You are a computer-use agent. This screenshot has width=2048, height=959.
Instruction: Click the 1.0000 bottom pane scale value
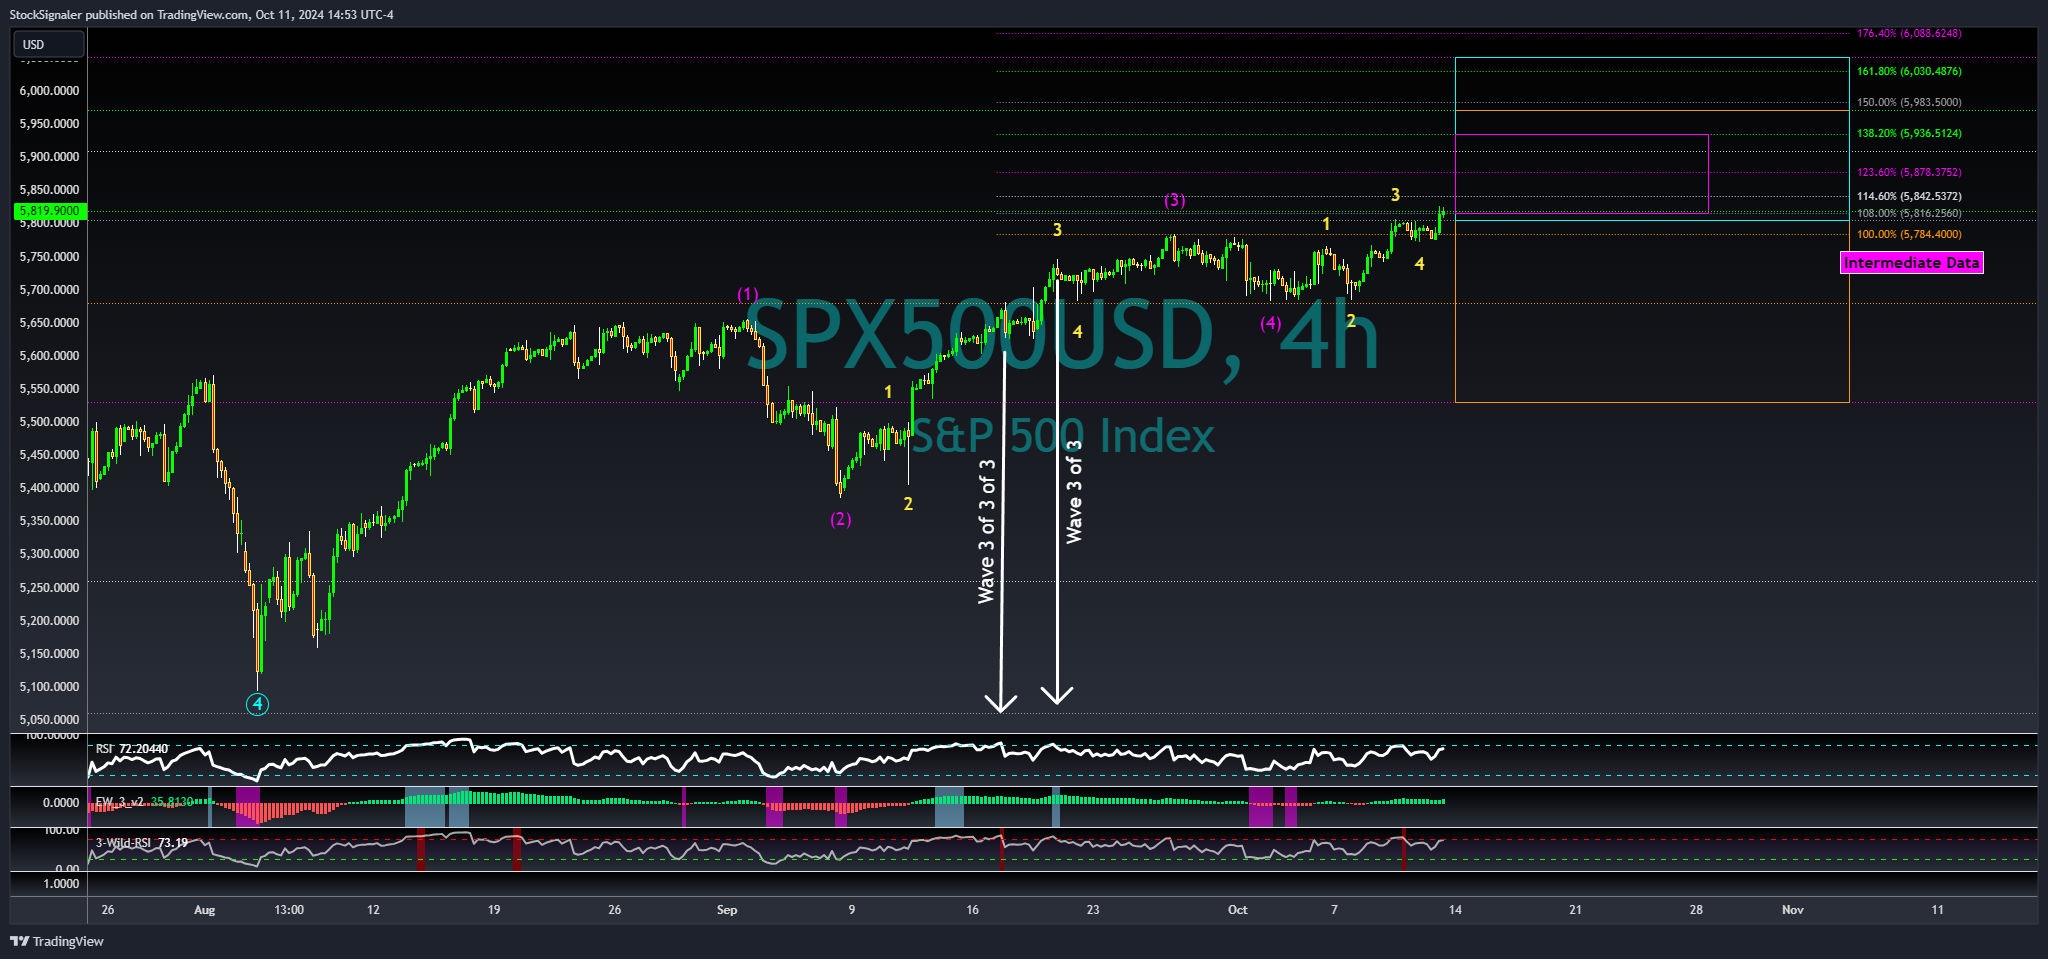[62, 884]
